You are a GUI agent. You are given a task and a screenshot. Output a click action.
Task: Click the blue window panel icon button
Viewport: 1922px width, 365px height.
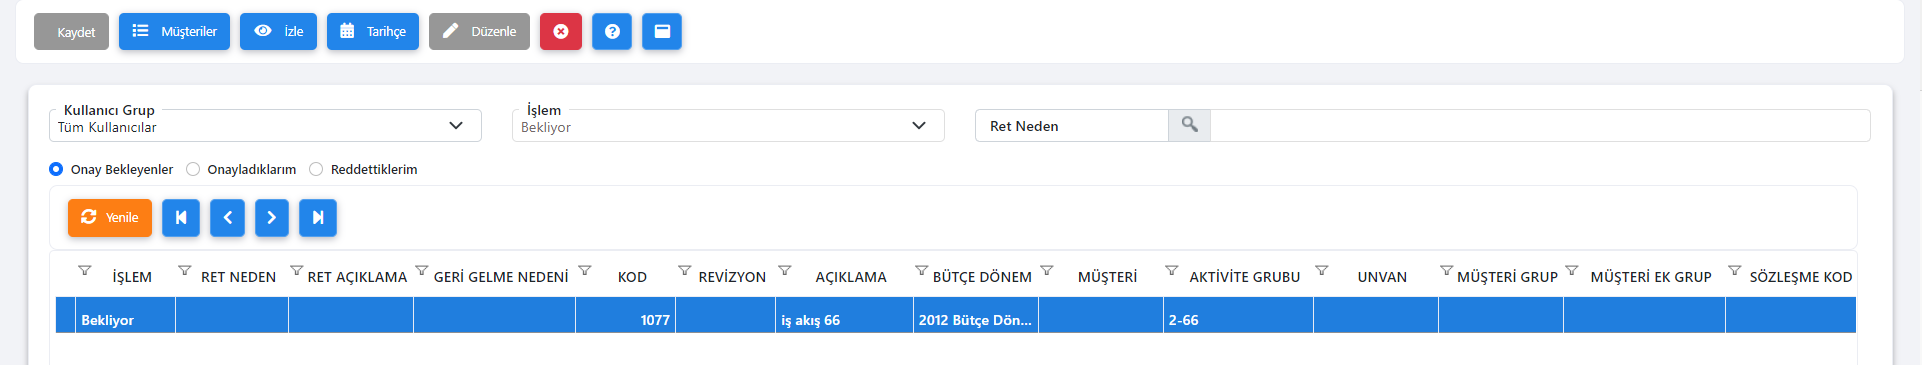tap(662, 32)
